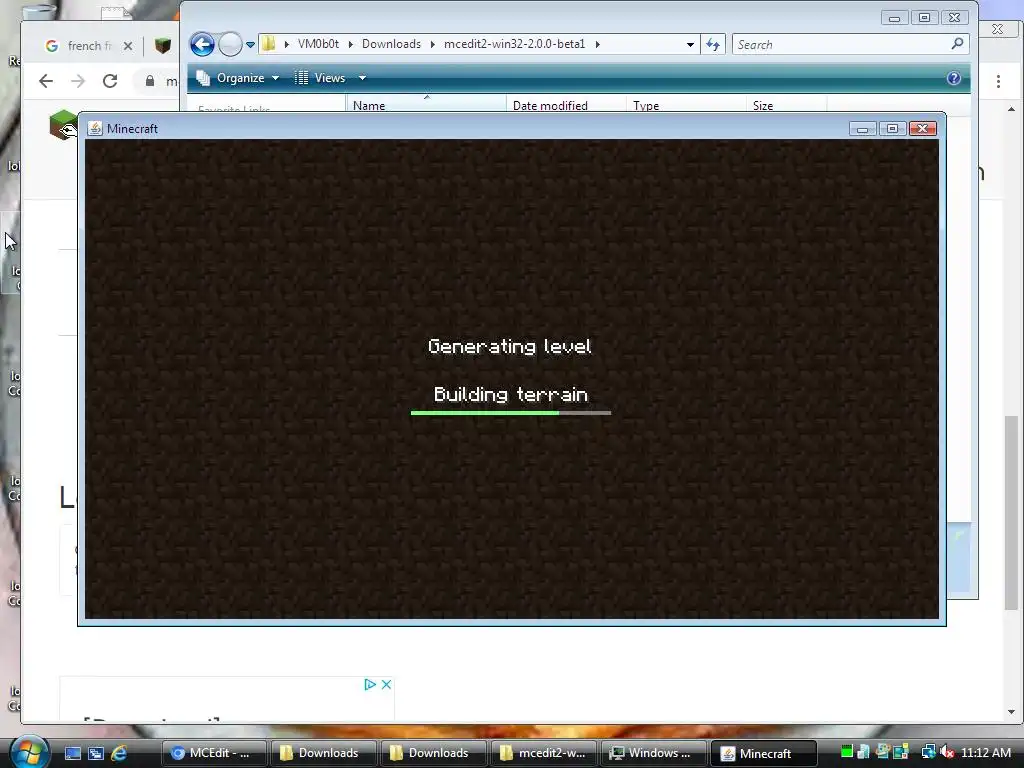Expand arrow after mcedit2-win32-2.0.0-beta1 breadcrumb
This screenshot has height=768, width=1024.
click(x=597, y=44)
